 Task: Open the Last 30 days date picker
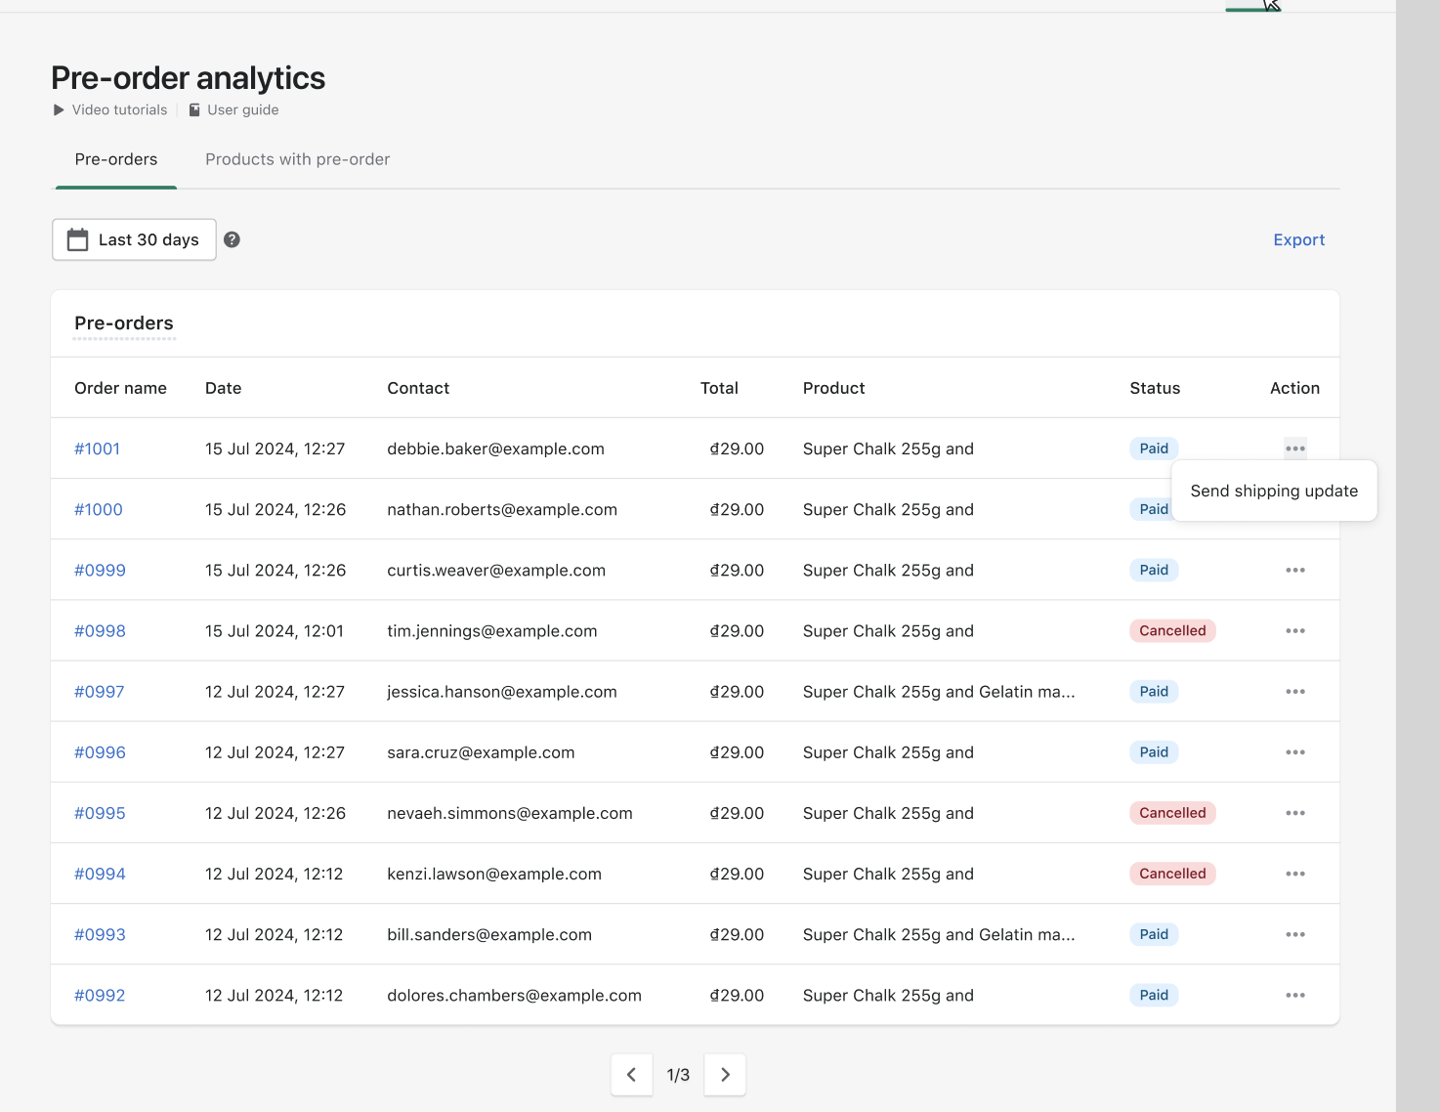coord(134,240)
